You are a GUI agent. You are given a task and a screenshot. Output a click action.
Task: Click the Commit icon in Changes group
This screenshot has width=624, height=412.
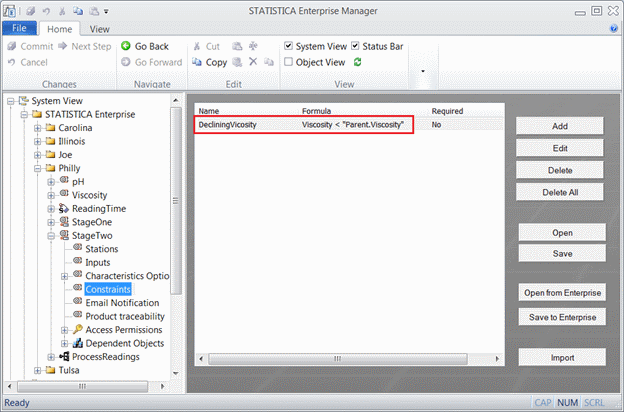click(12, 46)
